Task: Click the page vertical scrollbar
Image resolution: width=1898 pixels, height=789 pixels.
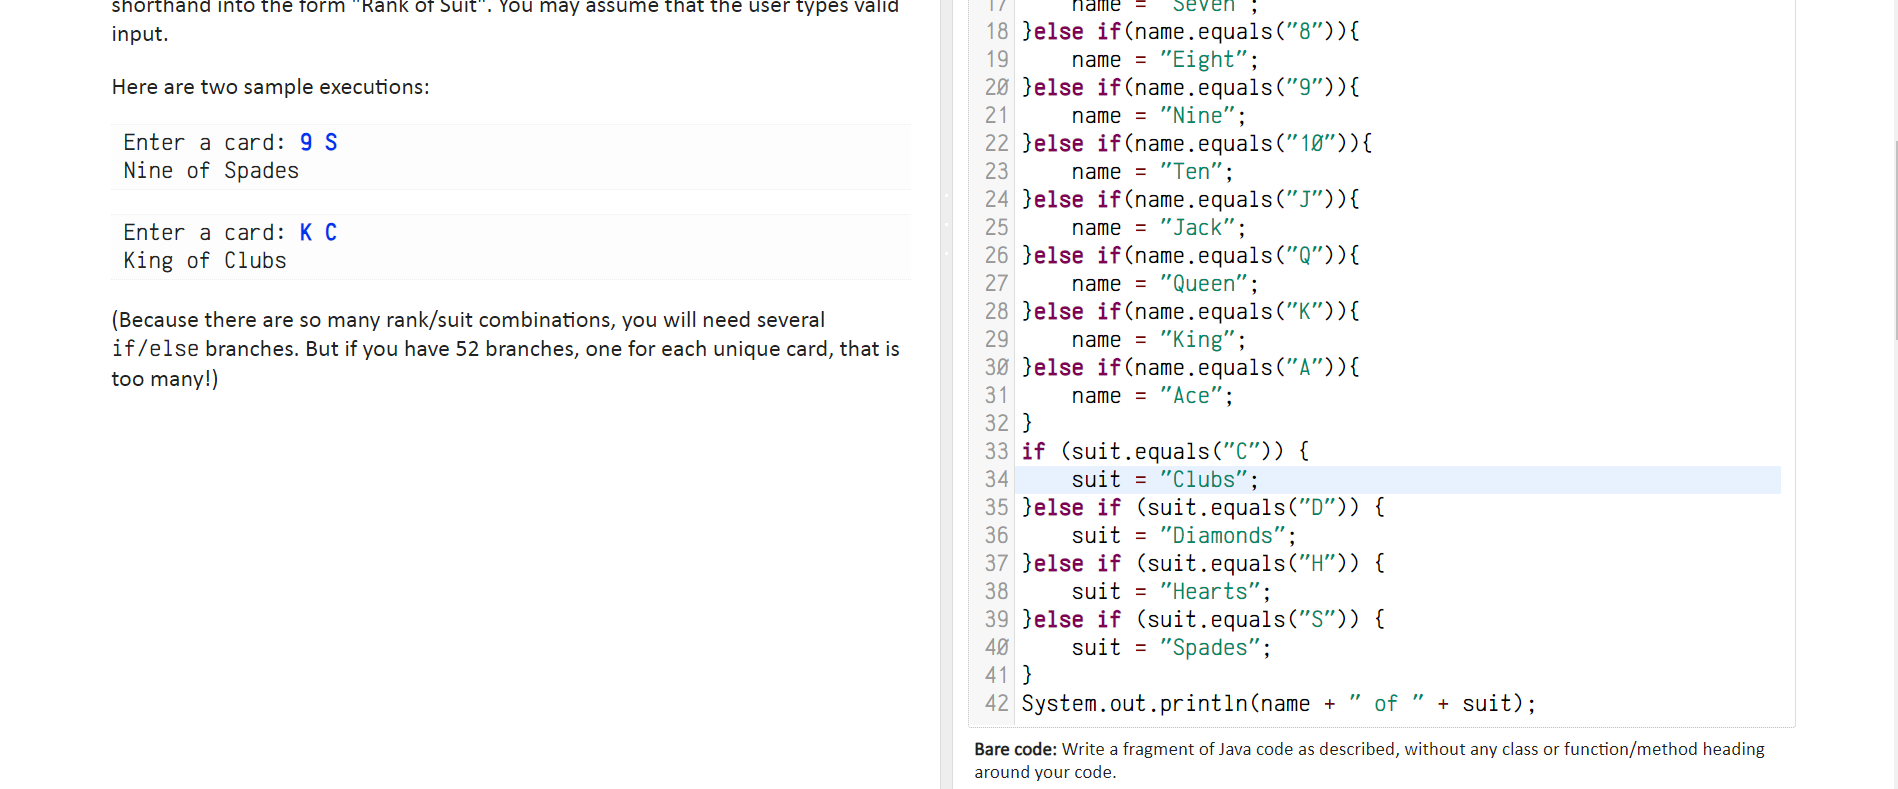Action: tap(1894, 240)
